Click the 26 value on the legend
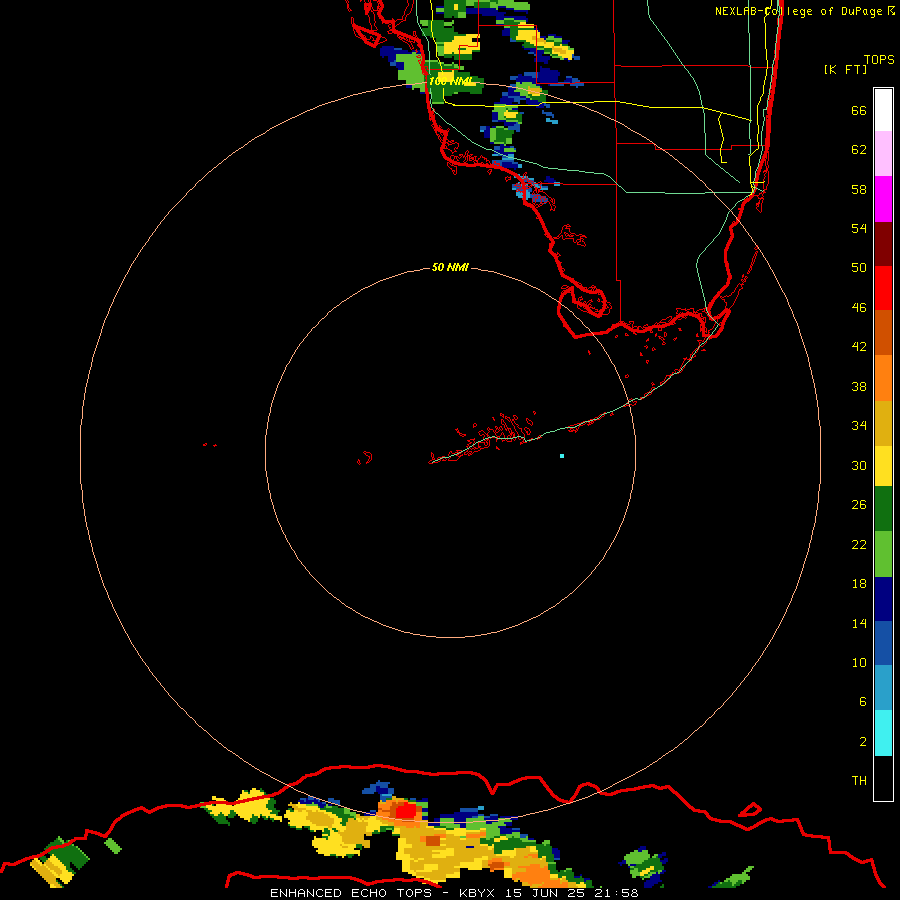The image size is (900, 900). pos(859,505)
